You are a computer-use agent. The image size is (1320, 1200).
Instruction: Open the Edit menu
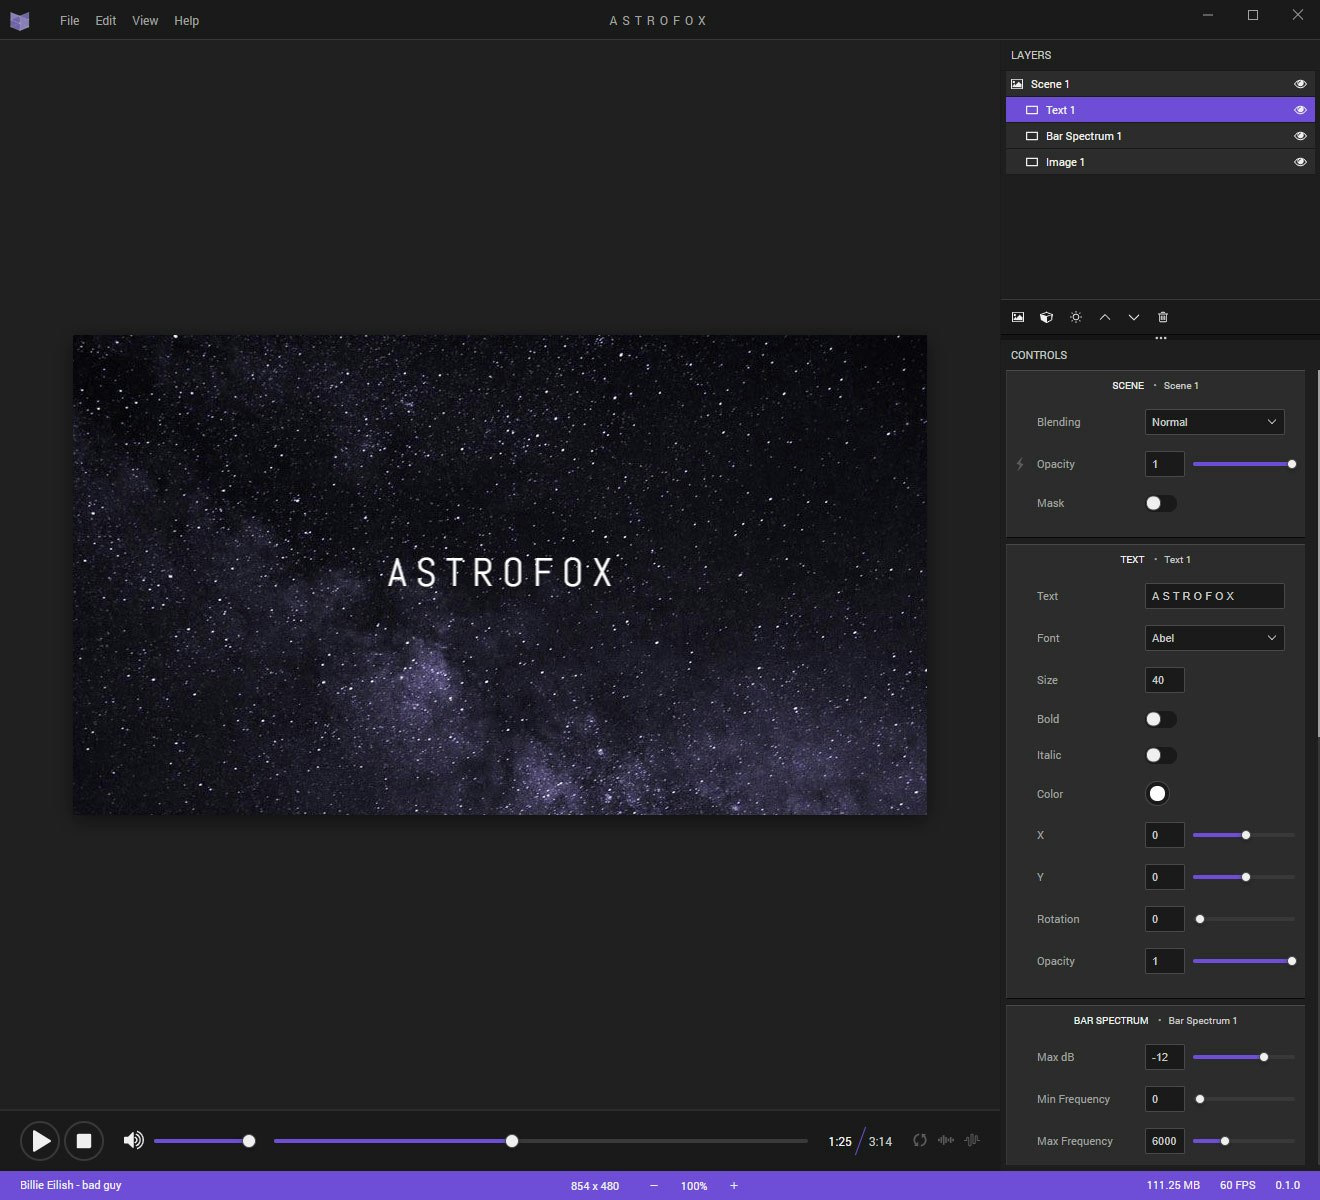click(x=104, y=20)
